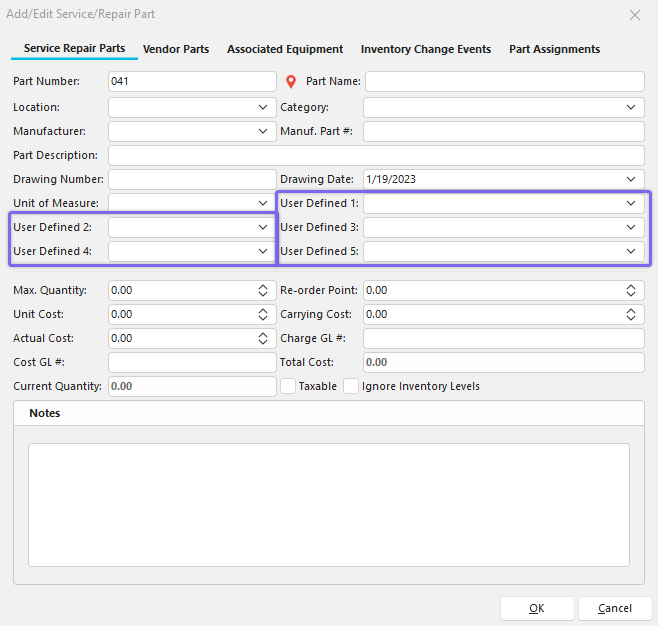Close the Add/Edit Service/Repair Part dialog
The image size is (658, 626).
pyautogui.click(x=634, y=15)
